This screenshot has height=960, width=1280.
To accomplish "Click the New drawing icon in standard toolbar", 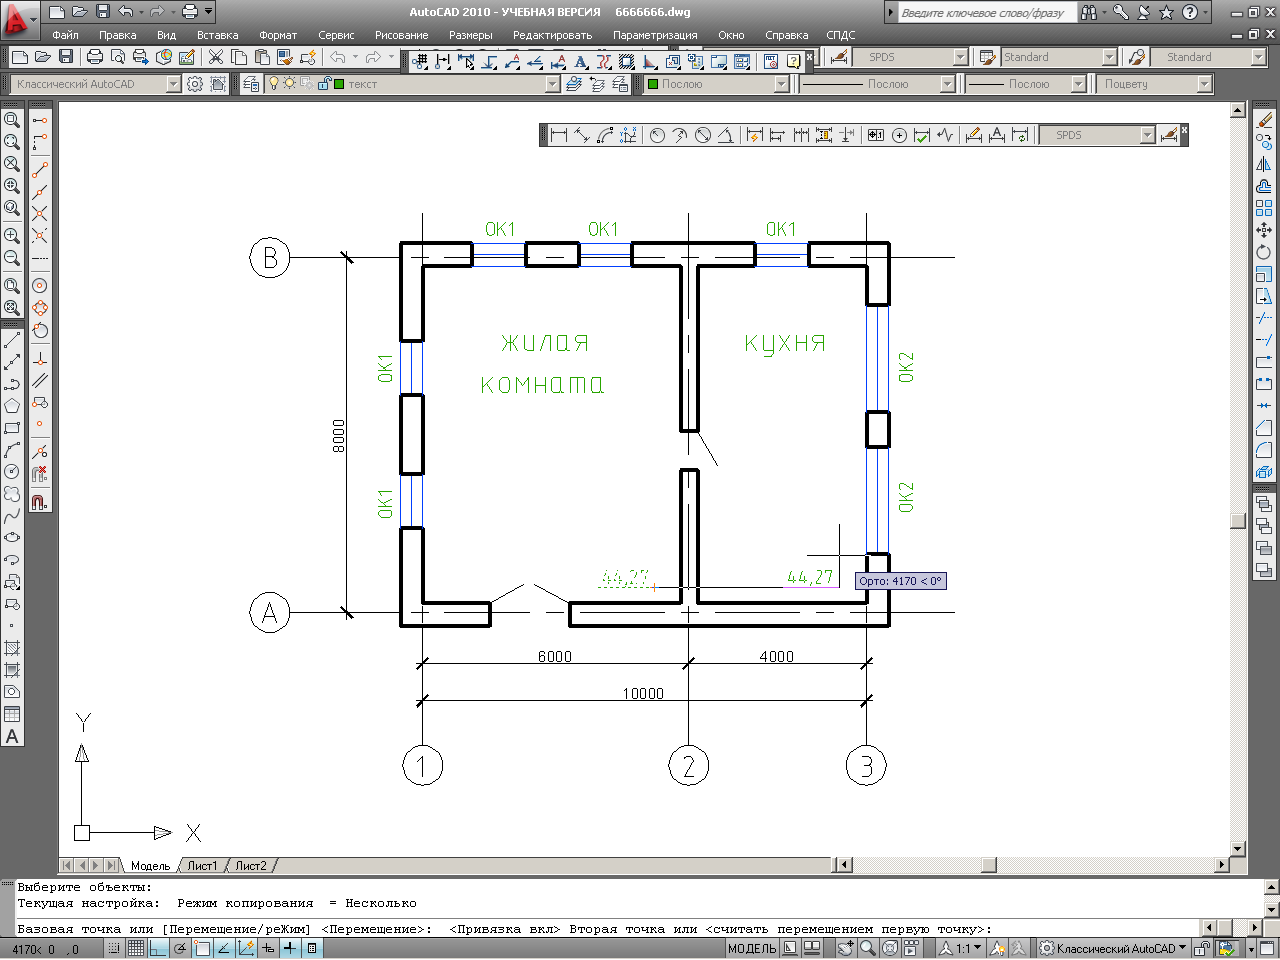I will [x=19, y=57].
